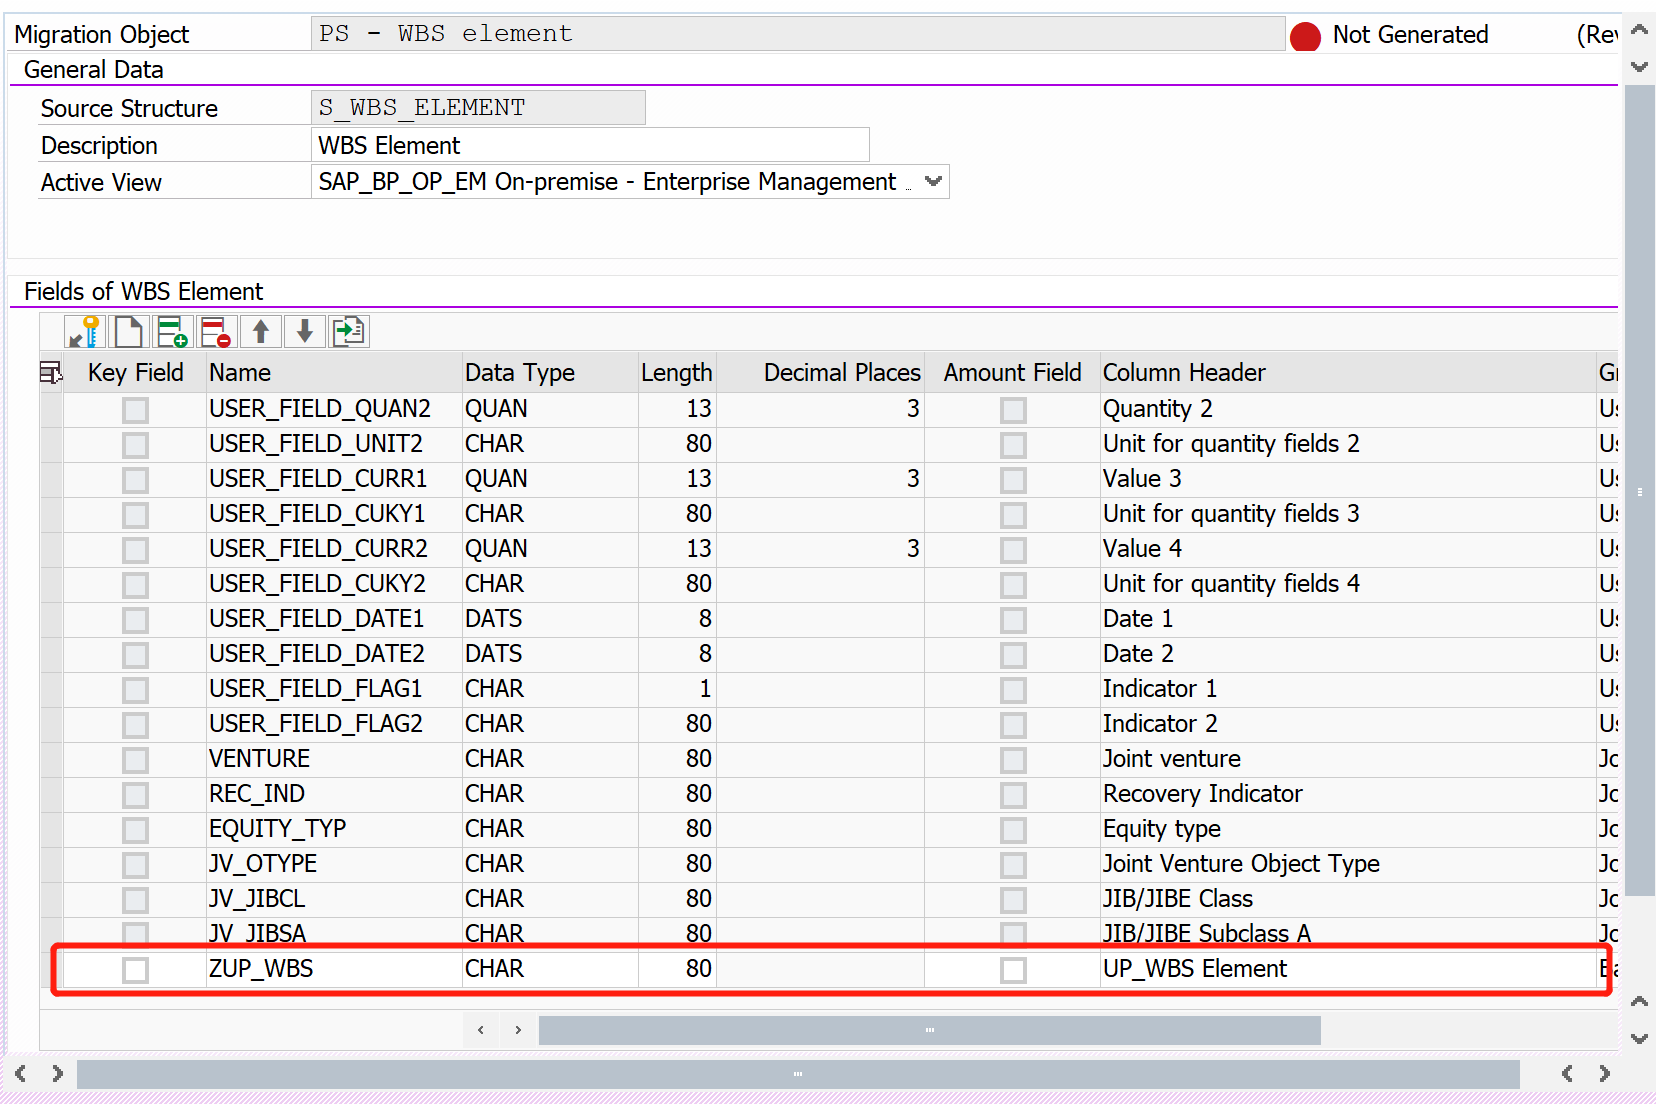Viewport: 1656px width, 1104px height.
Task: Check the Key Field box for VENTURE
Action: (135, 759)
